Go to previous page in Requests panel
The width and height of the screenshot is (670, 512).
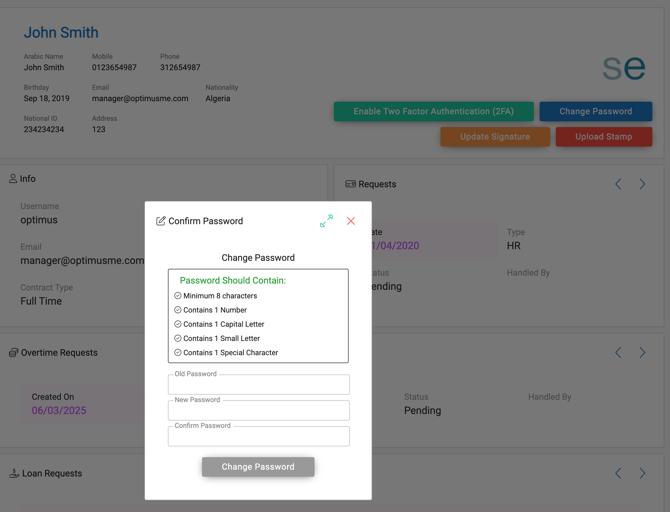[618, 184]
